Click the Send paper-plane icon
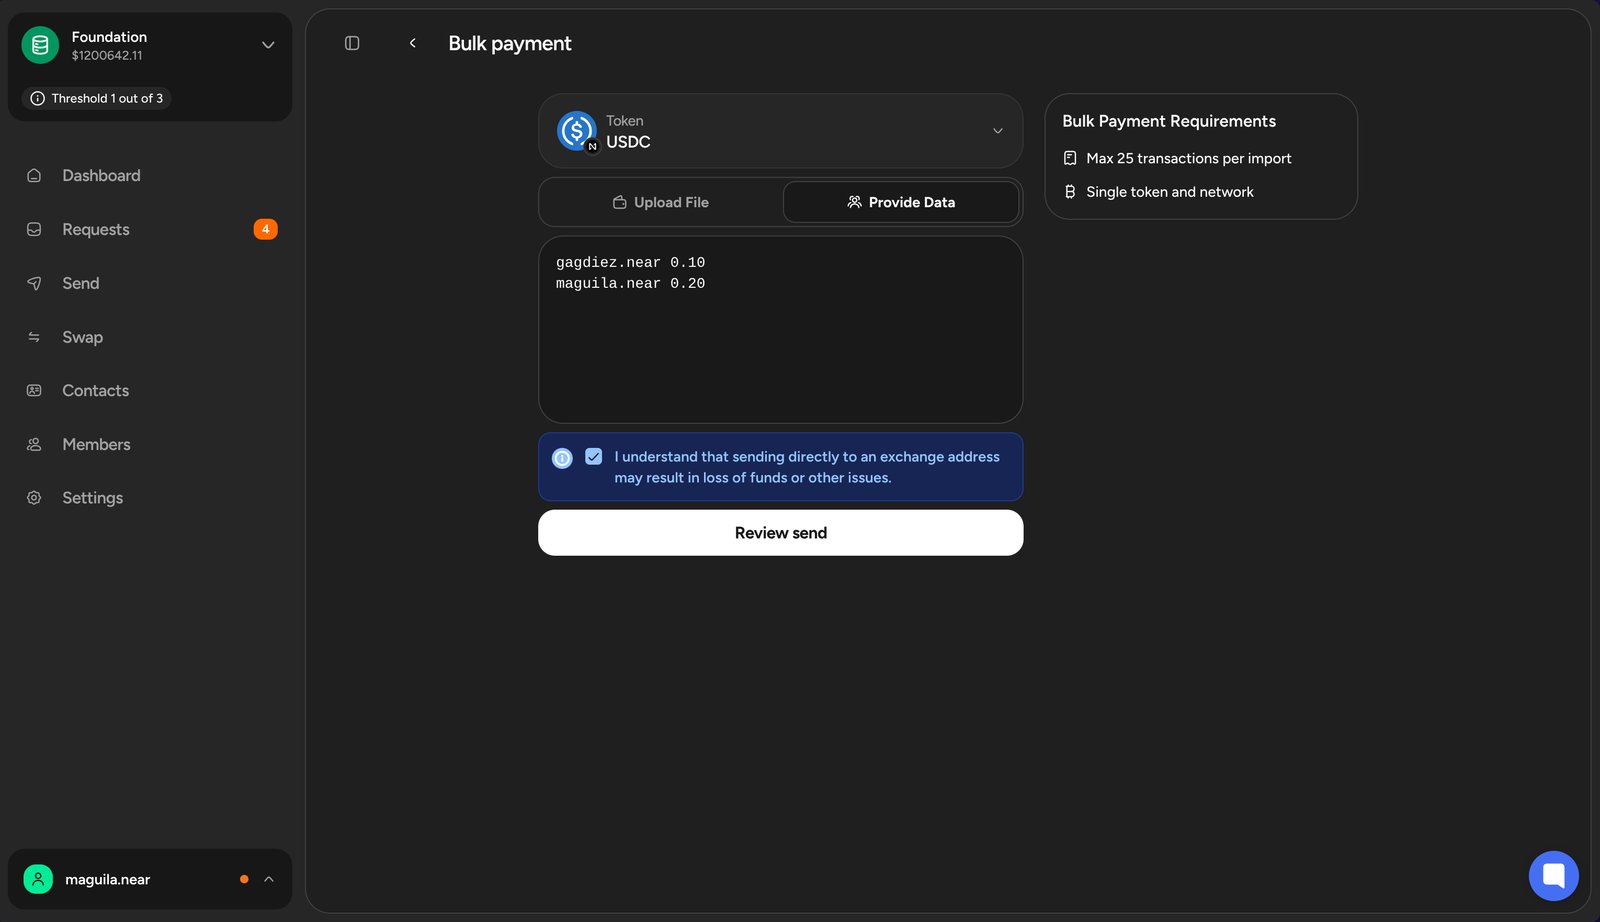 34,283
